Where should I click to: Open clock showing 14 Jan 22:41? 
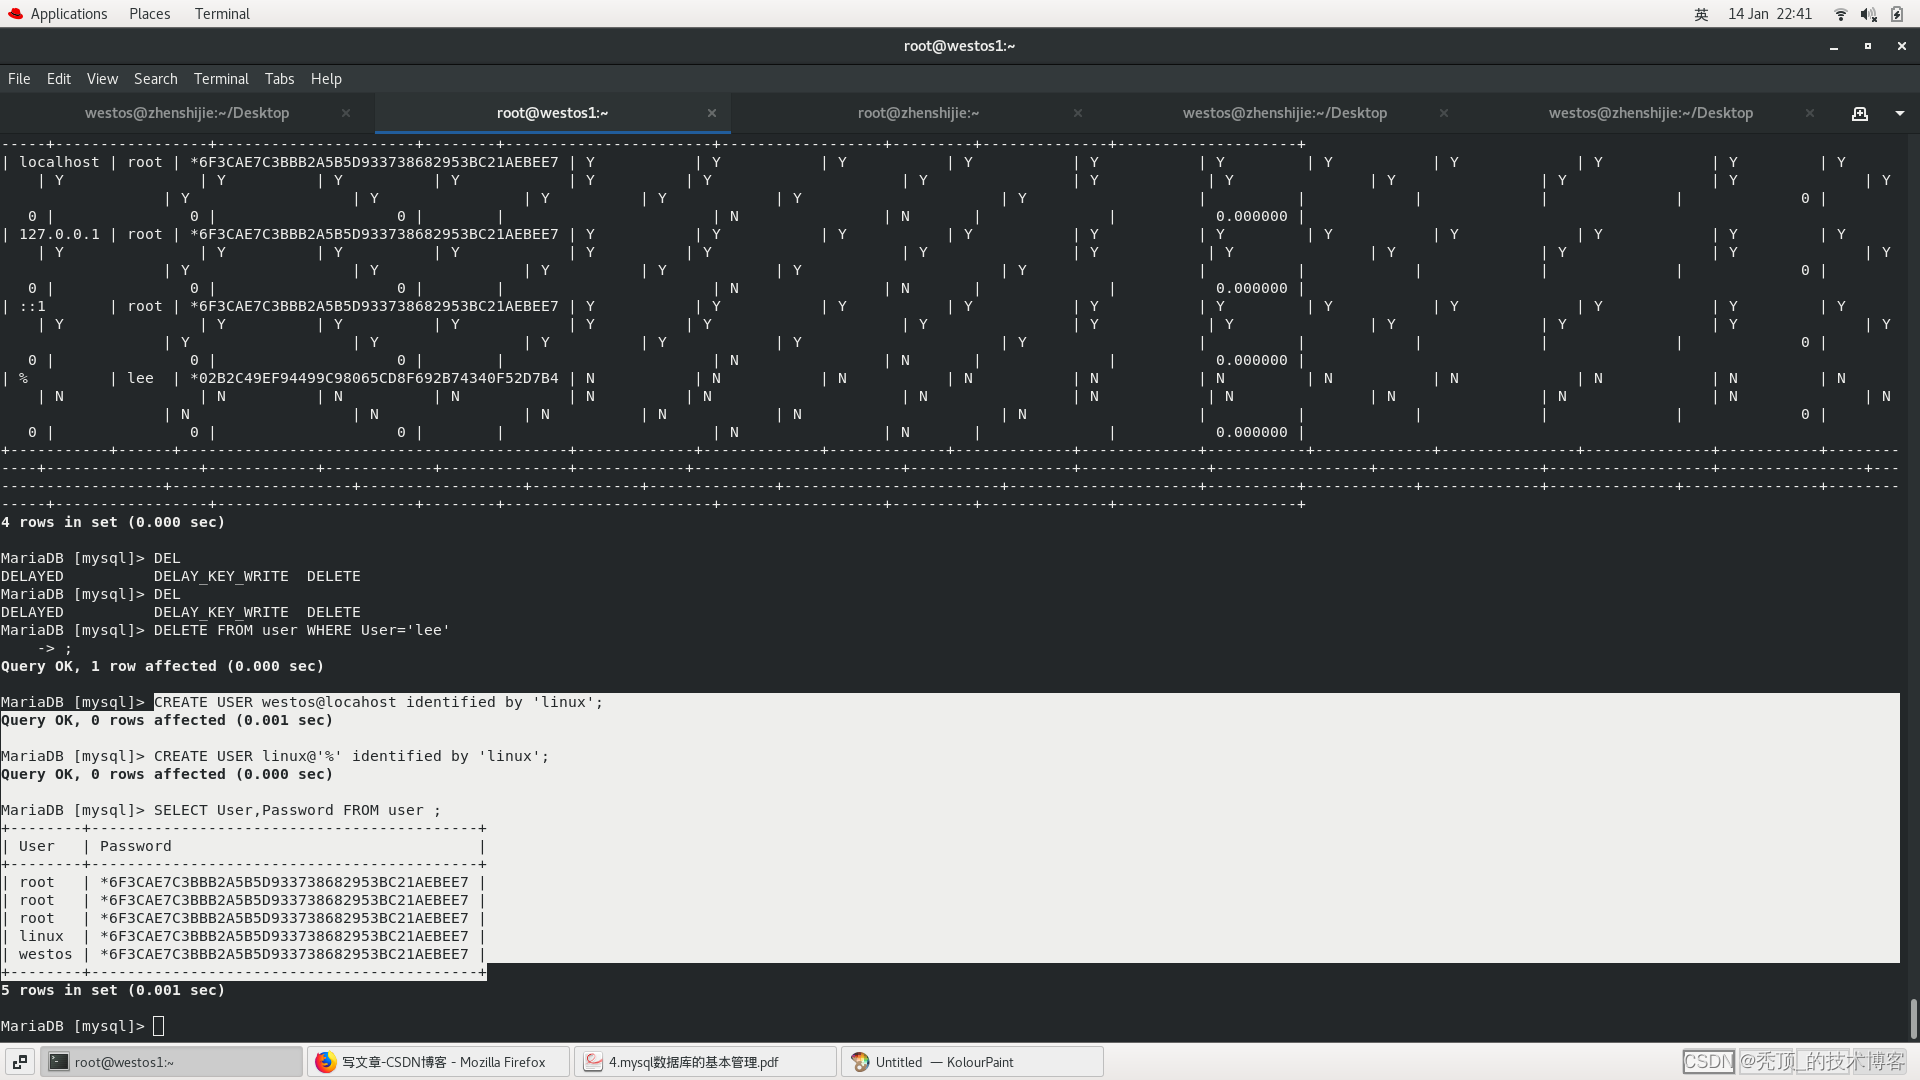tap(1769, 14)
